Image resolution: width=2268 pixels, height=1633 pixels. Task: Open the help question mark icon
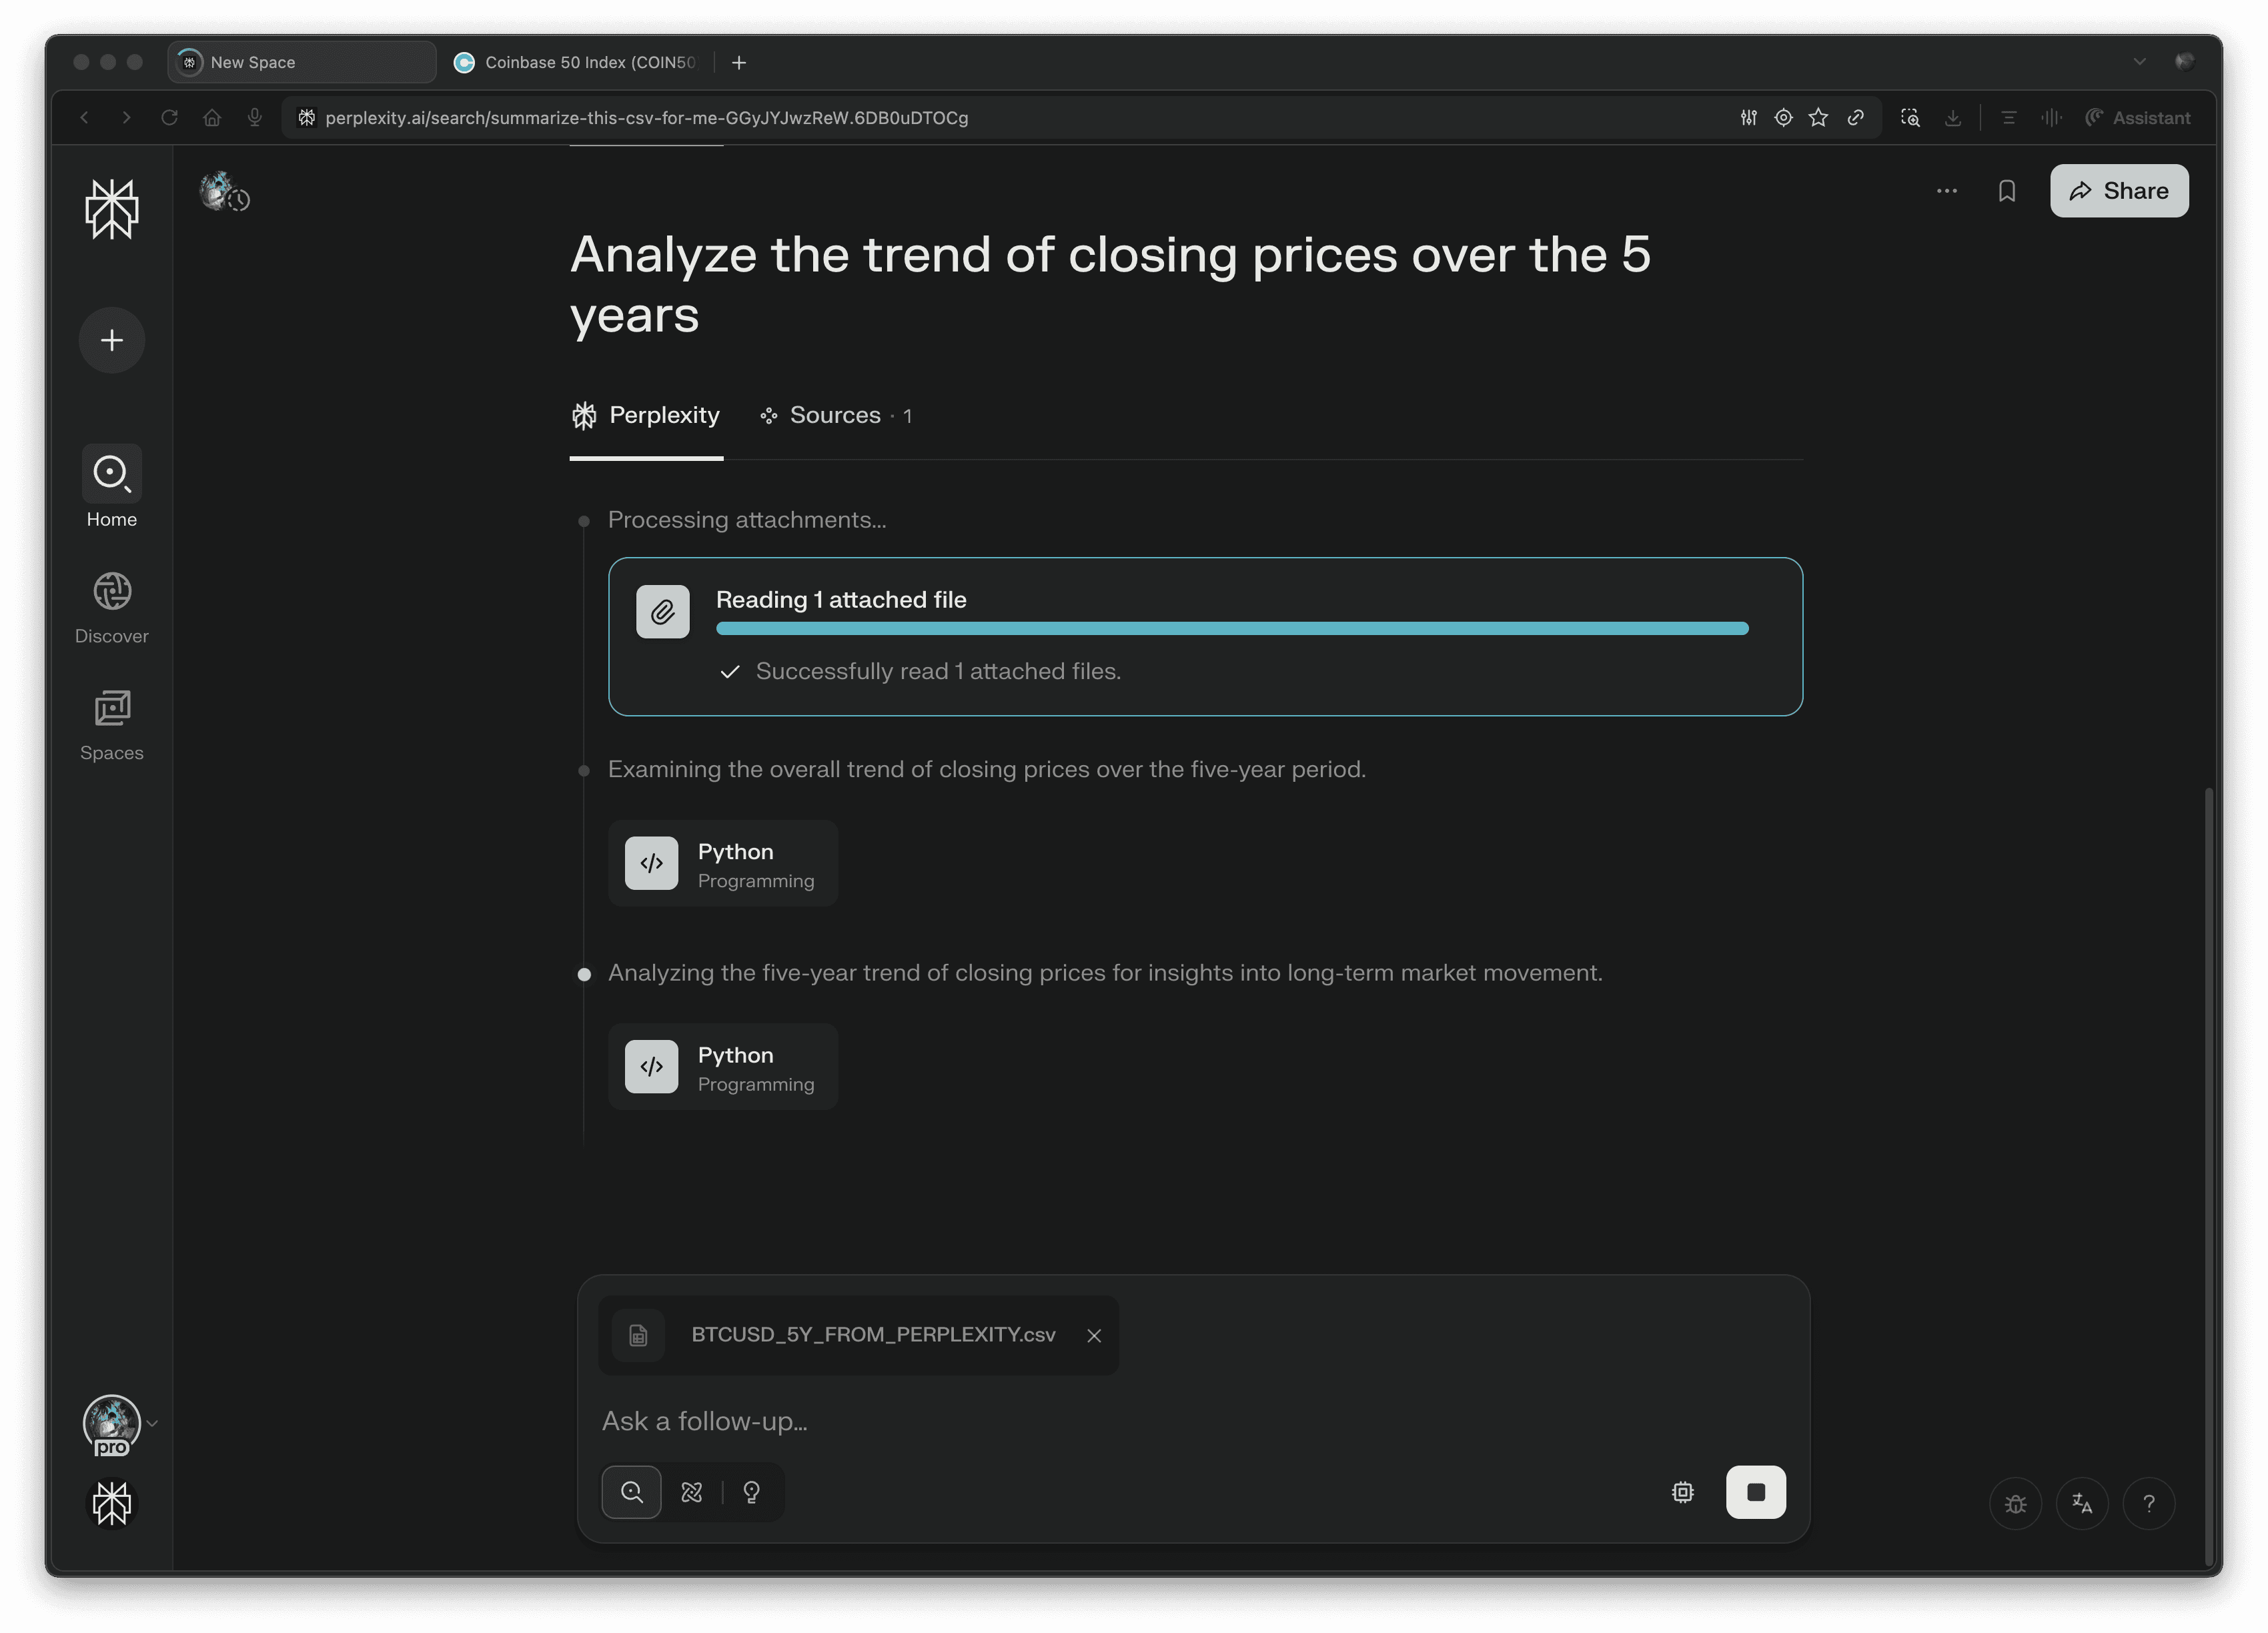click(x=2149, y=1503)
